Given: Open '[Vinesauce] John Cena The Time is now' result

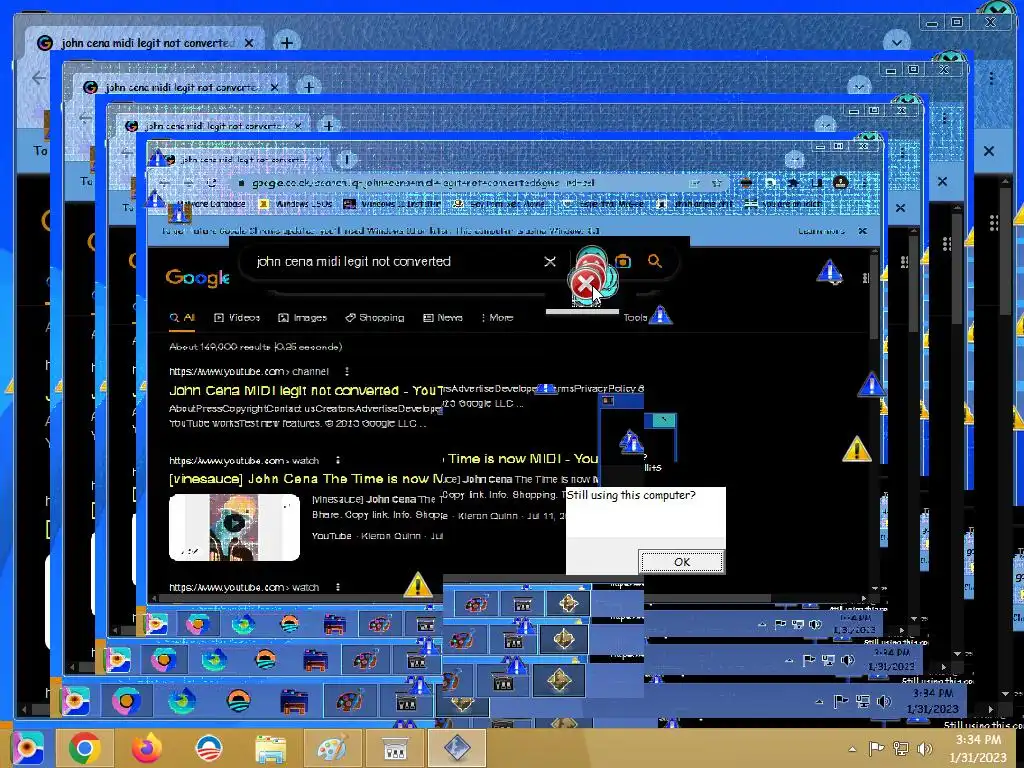Looking at the screenshot, I should pyautogui.click(x=306, y=479).
